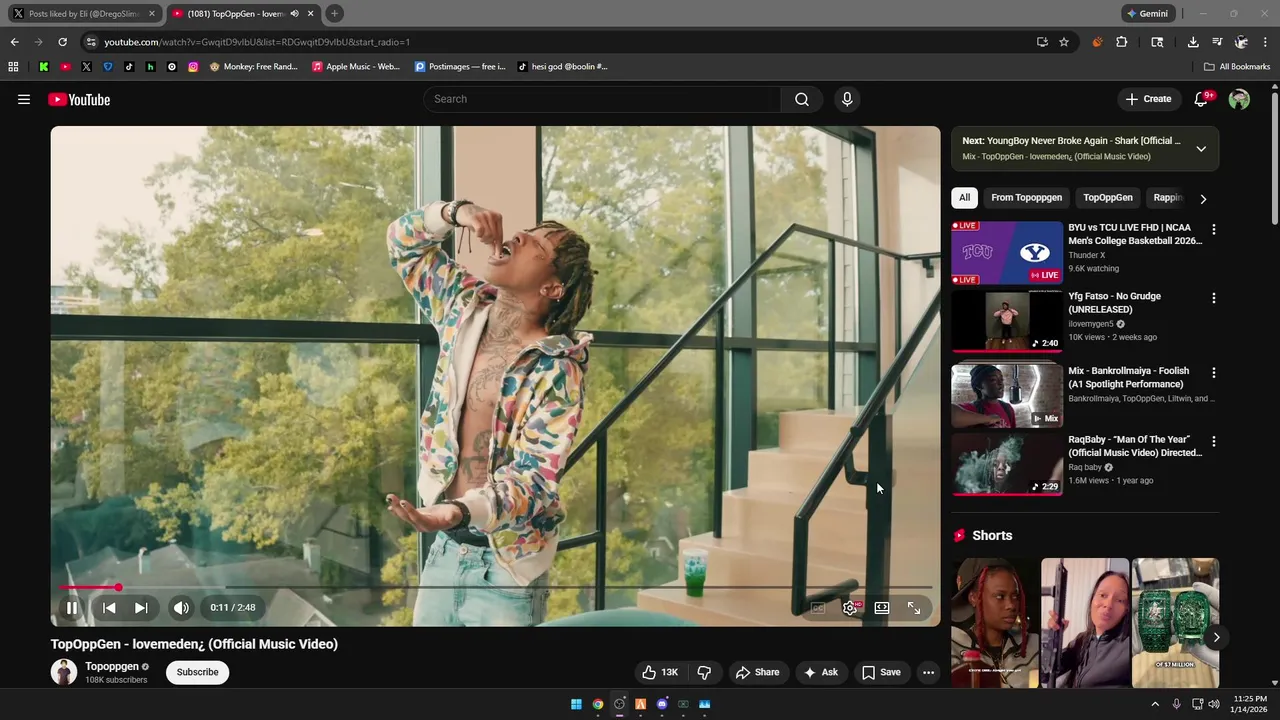Select the From Topoppgen chip
Viewport: 1280px width, 720px height.
tap(1026, 197)
